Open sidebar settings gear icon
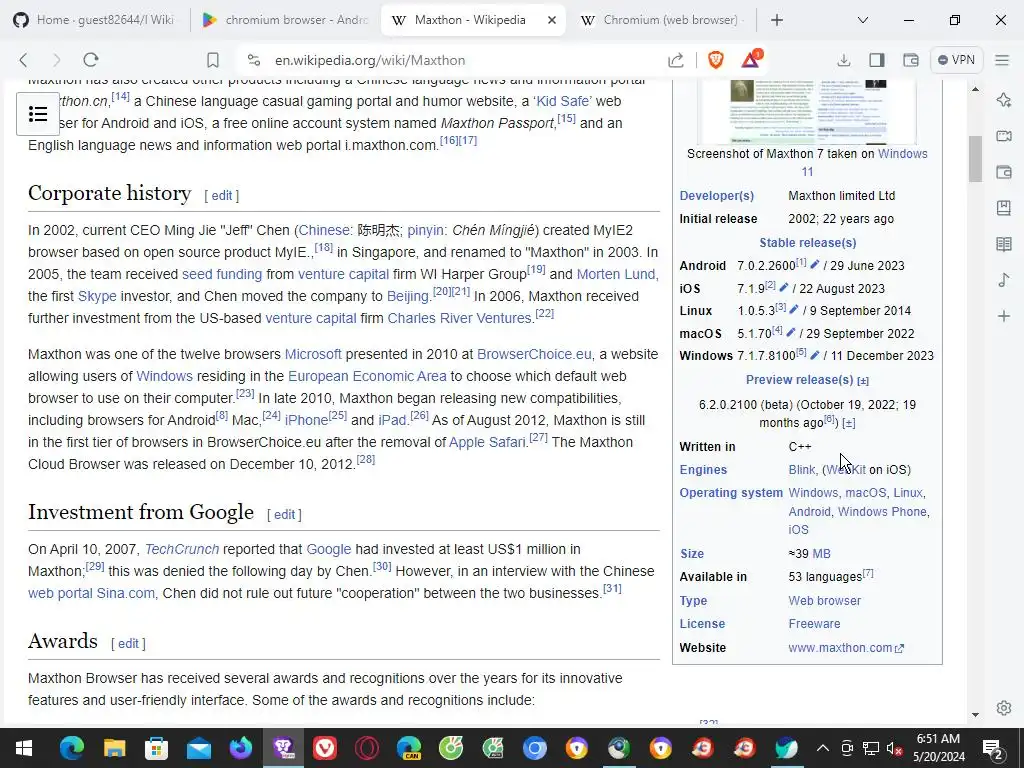1024x768 pixels. coord(1004,708)
